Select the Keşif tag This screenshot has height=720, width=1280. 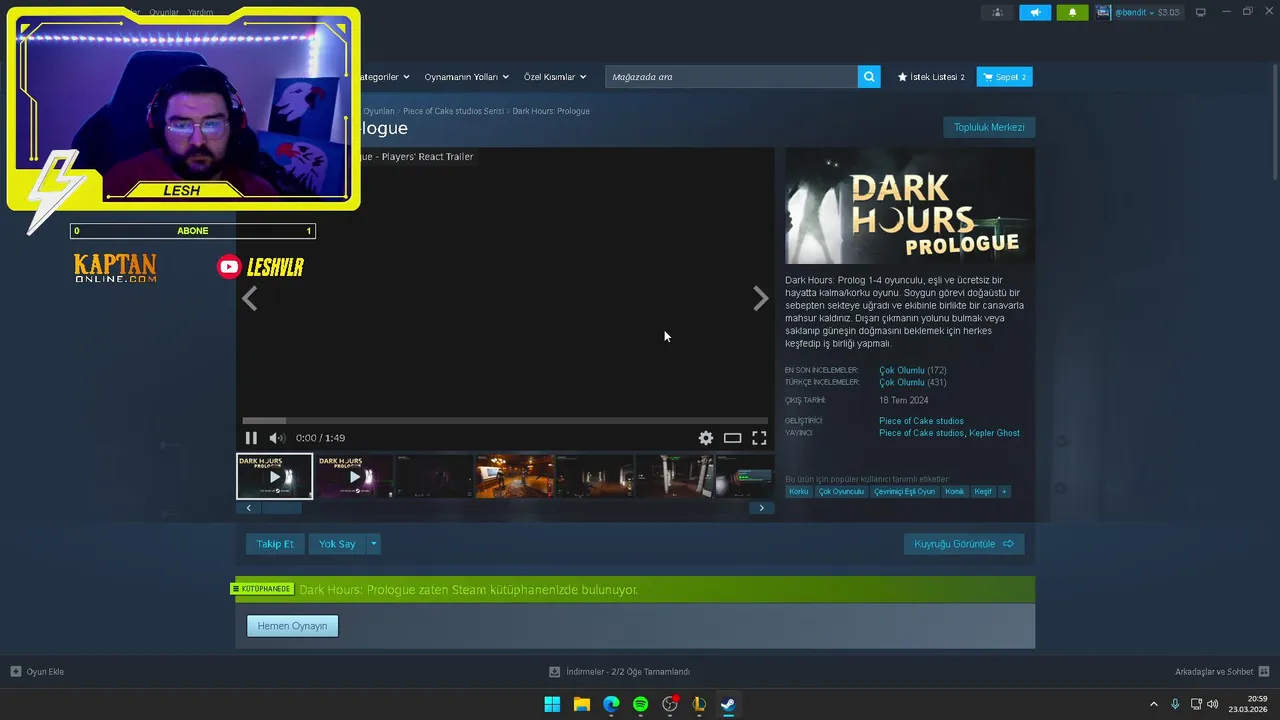click(983, 491)
